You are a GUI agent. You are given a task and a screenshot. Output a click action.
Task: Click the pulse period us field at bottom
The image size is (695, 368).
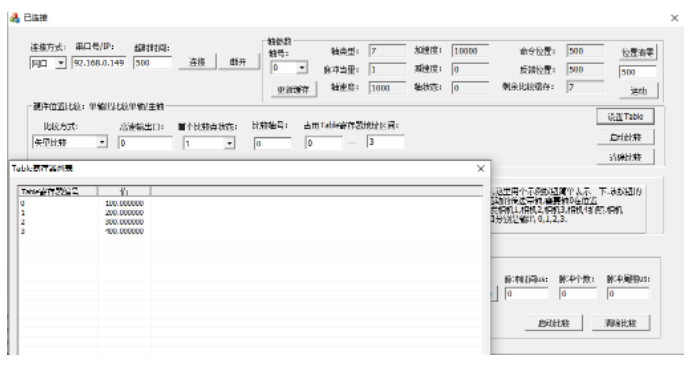628,294
